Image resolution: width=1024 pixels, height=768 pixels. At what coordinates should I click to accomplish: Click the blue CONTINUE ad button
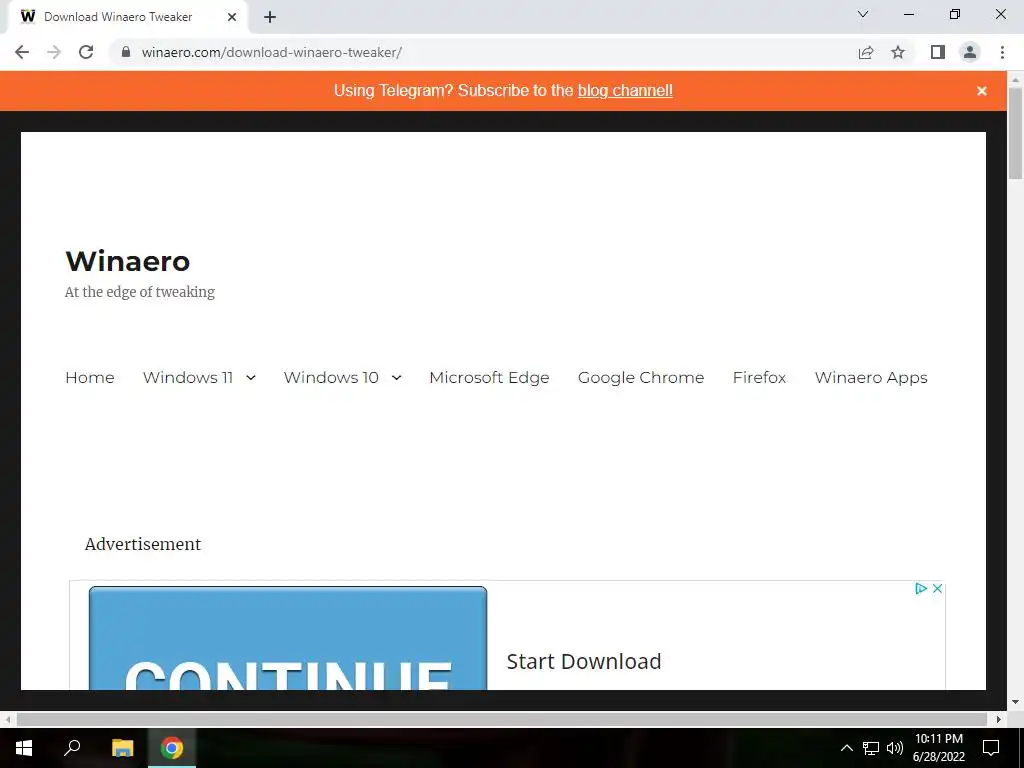[x=287, y=638]
